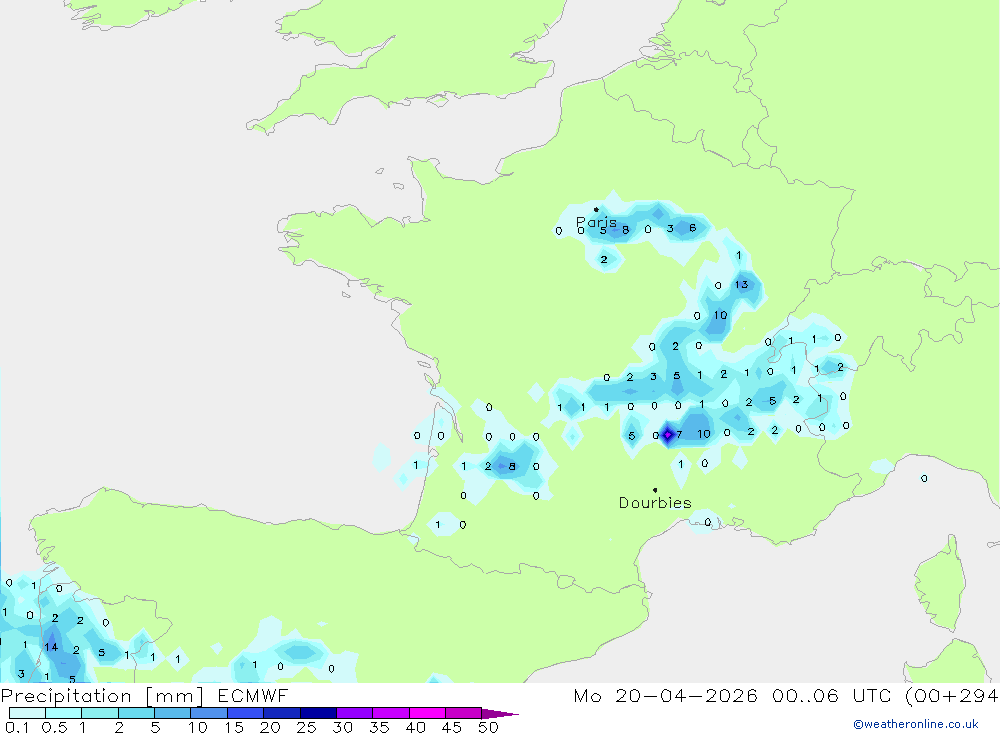The width and height of the screenshot is (1000, 733).
Task: Open the weatheronline.co.uk copyright link
Action: point(916,724)
